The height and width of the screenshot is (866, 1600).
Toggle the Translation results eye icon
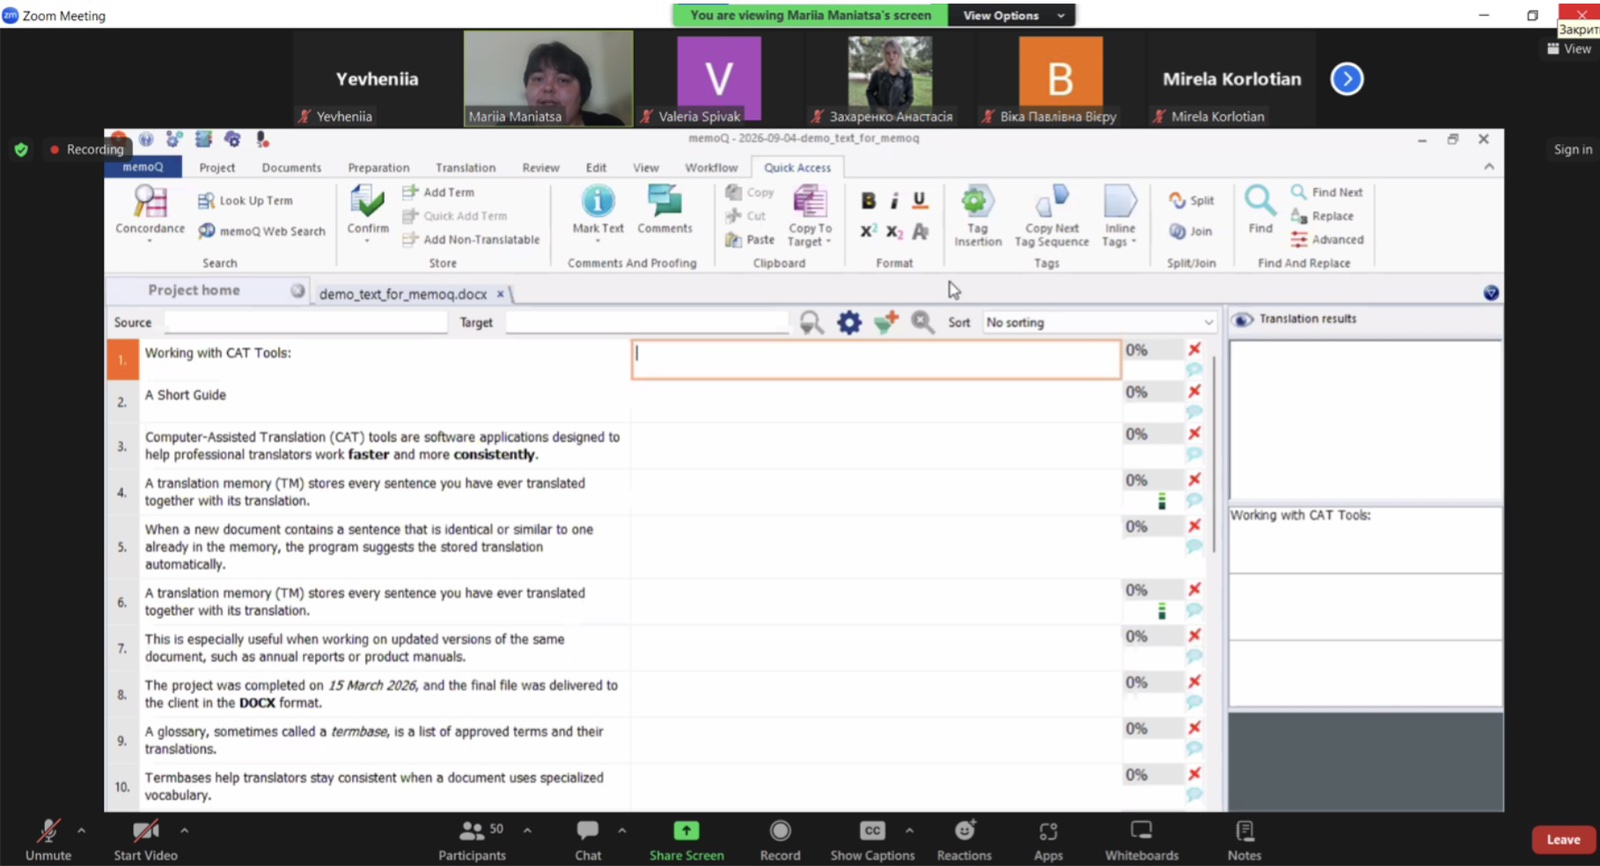pos(1243,320)
